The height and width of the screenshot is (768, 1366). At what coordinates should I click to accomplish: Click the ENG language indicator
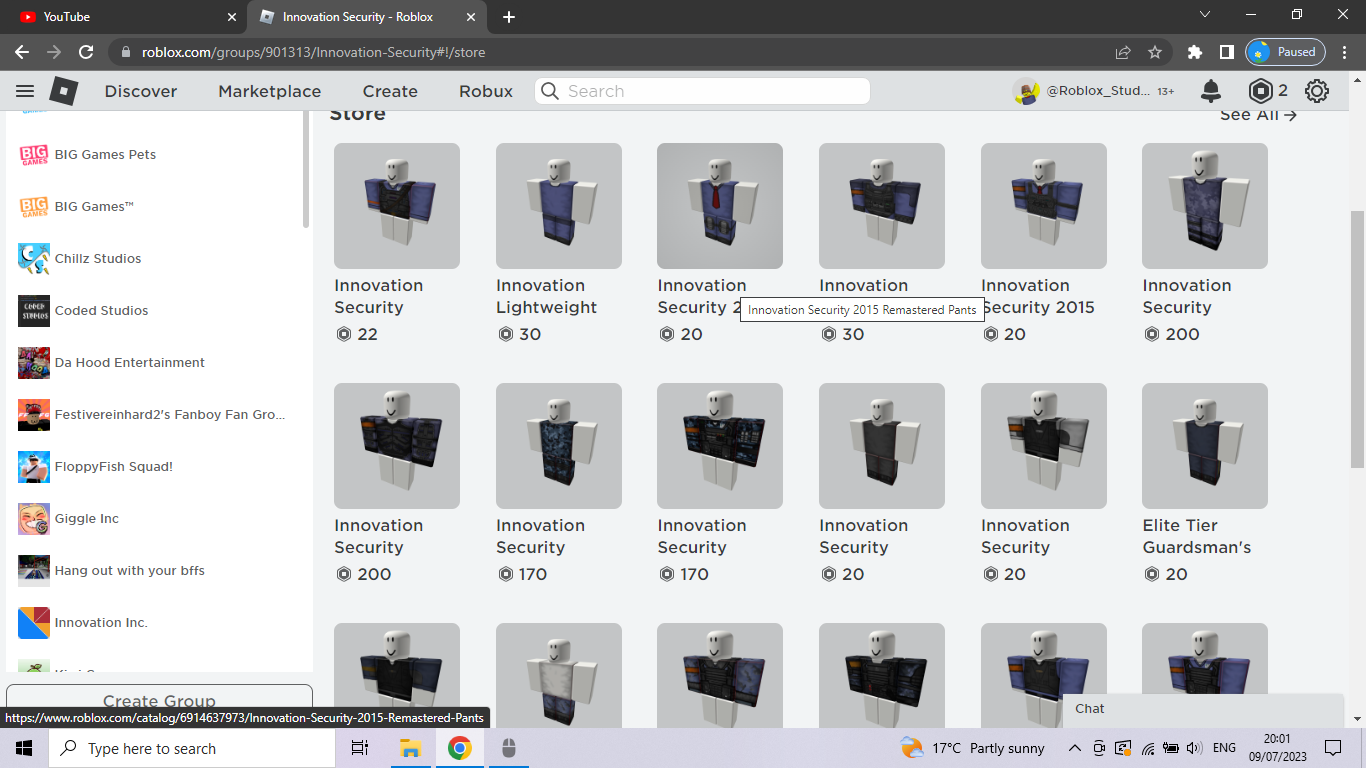tap(1224, 748)
